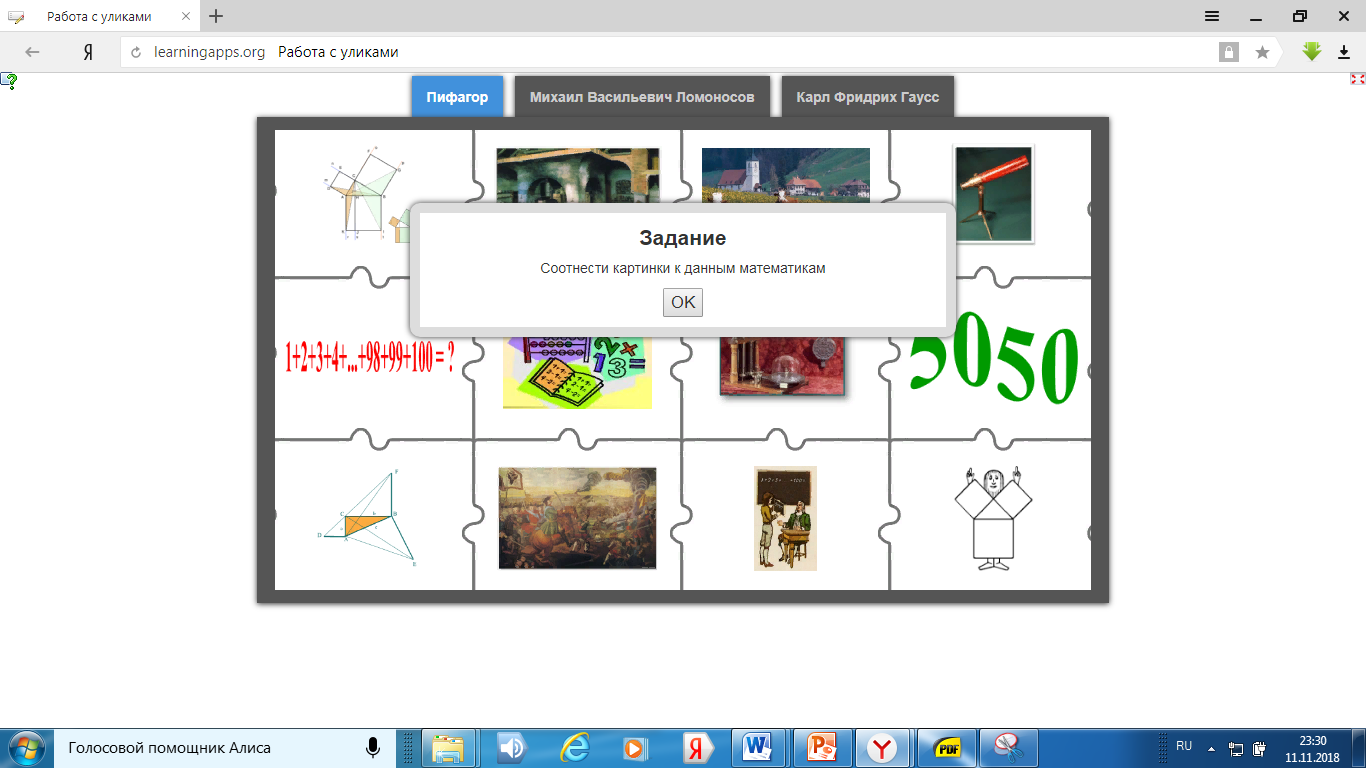Select the Пифагор tab
The image size is (1366, 768).
(x=457, y=97)
